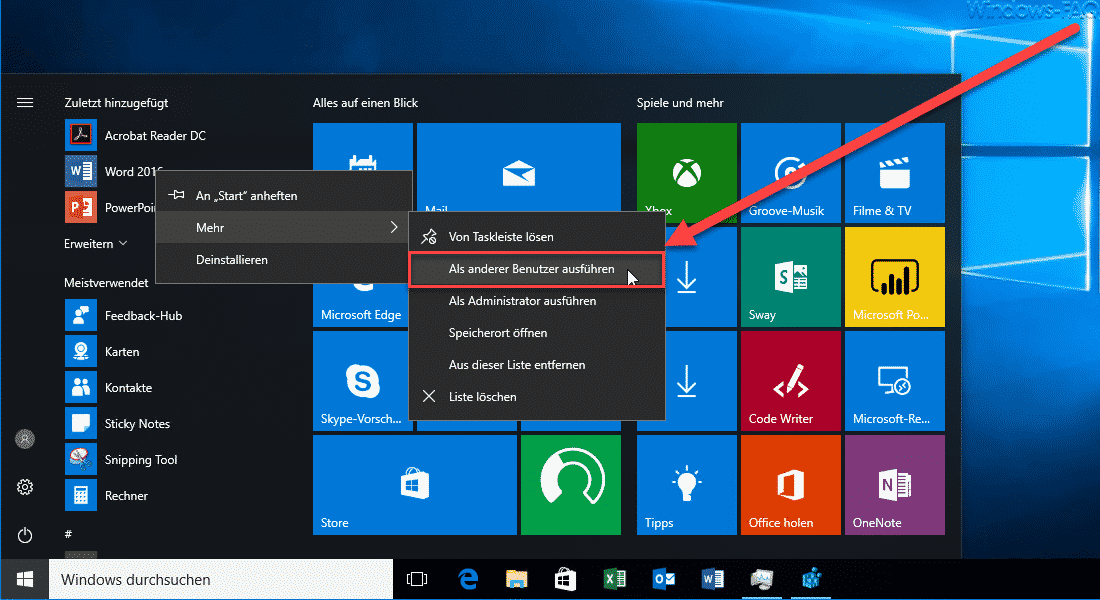Open Skype-Vorschau tile
This screenshot has width=1100, height=600.
pyautogui.click(x=361, y=380)
